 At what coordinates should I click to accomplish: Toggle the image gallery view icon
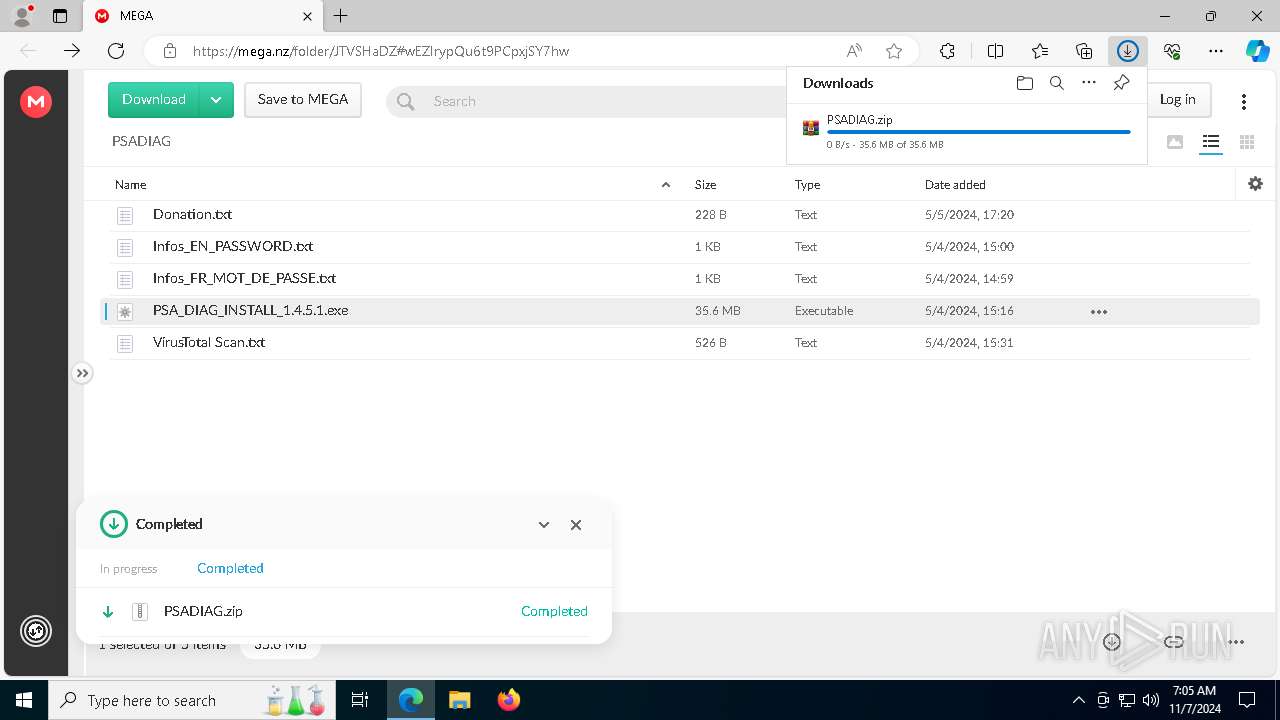point(1175,142)
